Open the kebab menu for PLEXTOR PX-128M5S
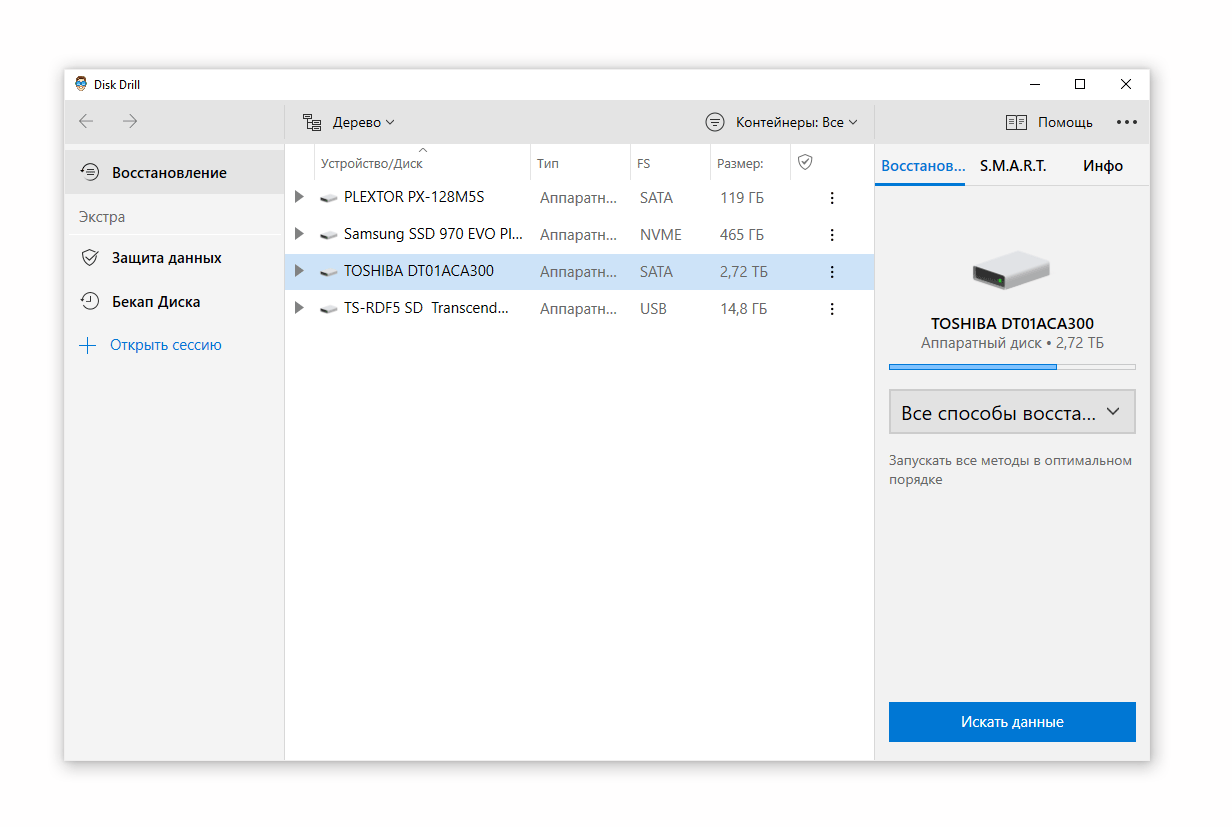The height and width of the screenshot is (827, 1232). click(x=832, y=198)
